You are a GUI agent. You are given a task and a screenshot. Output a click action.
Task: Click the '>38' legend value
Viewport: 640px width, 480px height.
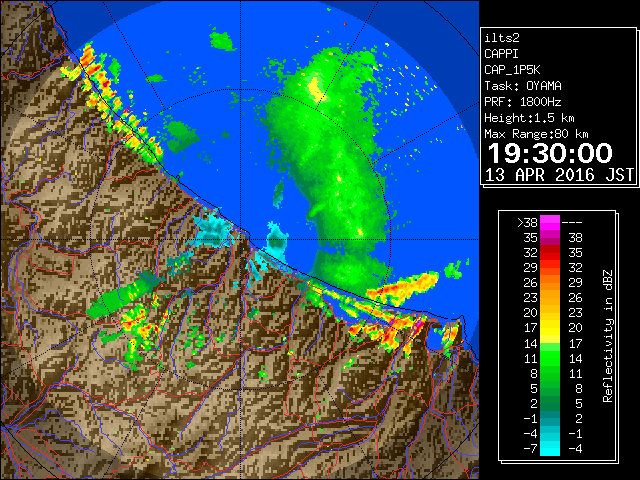coord(527,223)
